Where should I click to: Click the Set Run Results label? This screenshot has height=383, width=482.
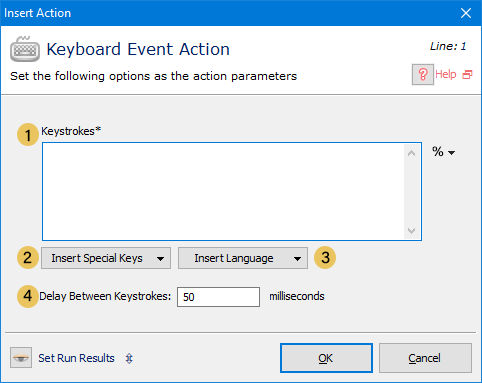pos(76,358)
